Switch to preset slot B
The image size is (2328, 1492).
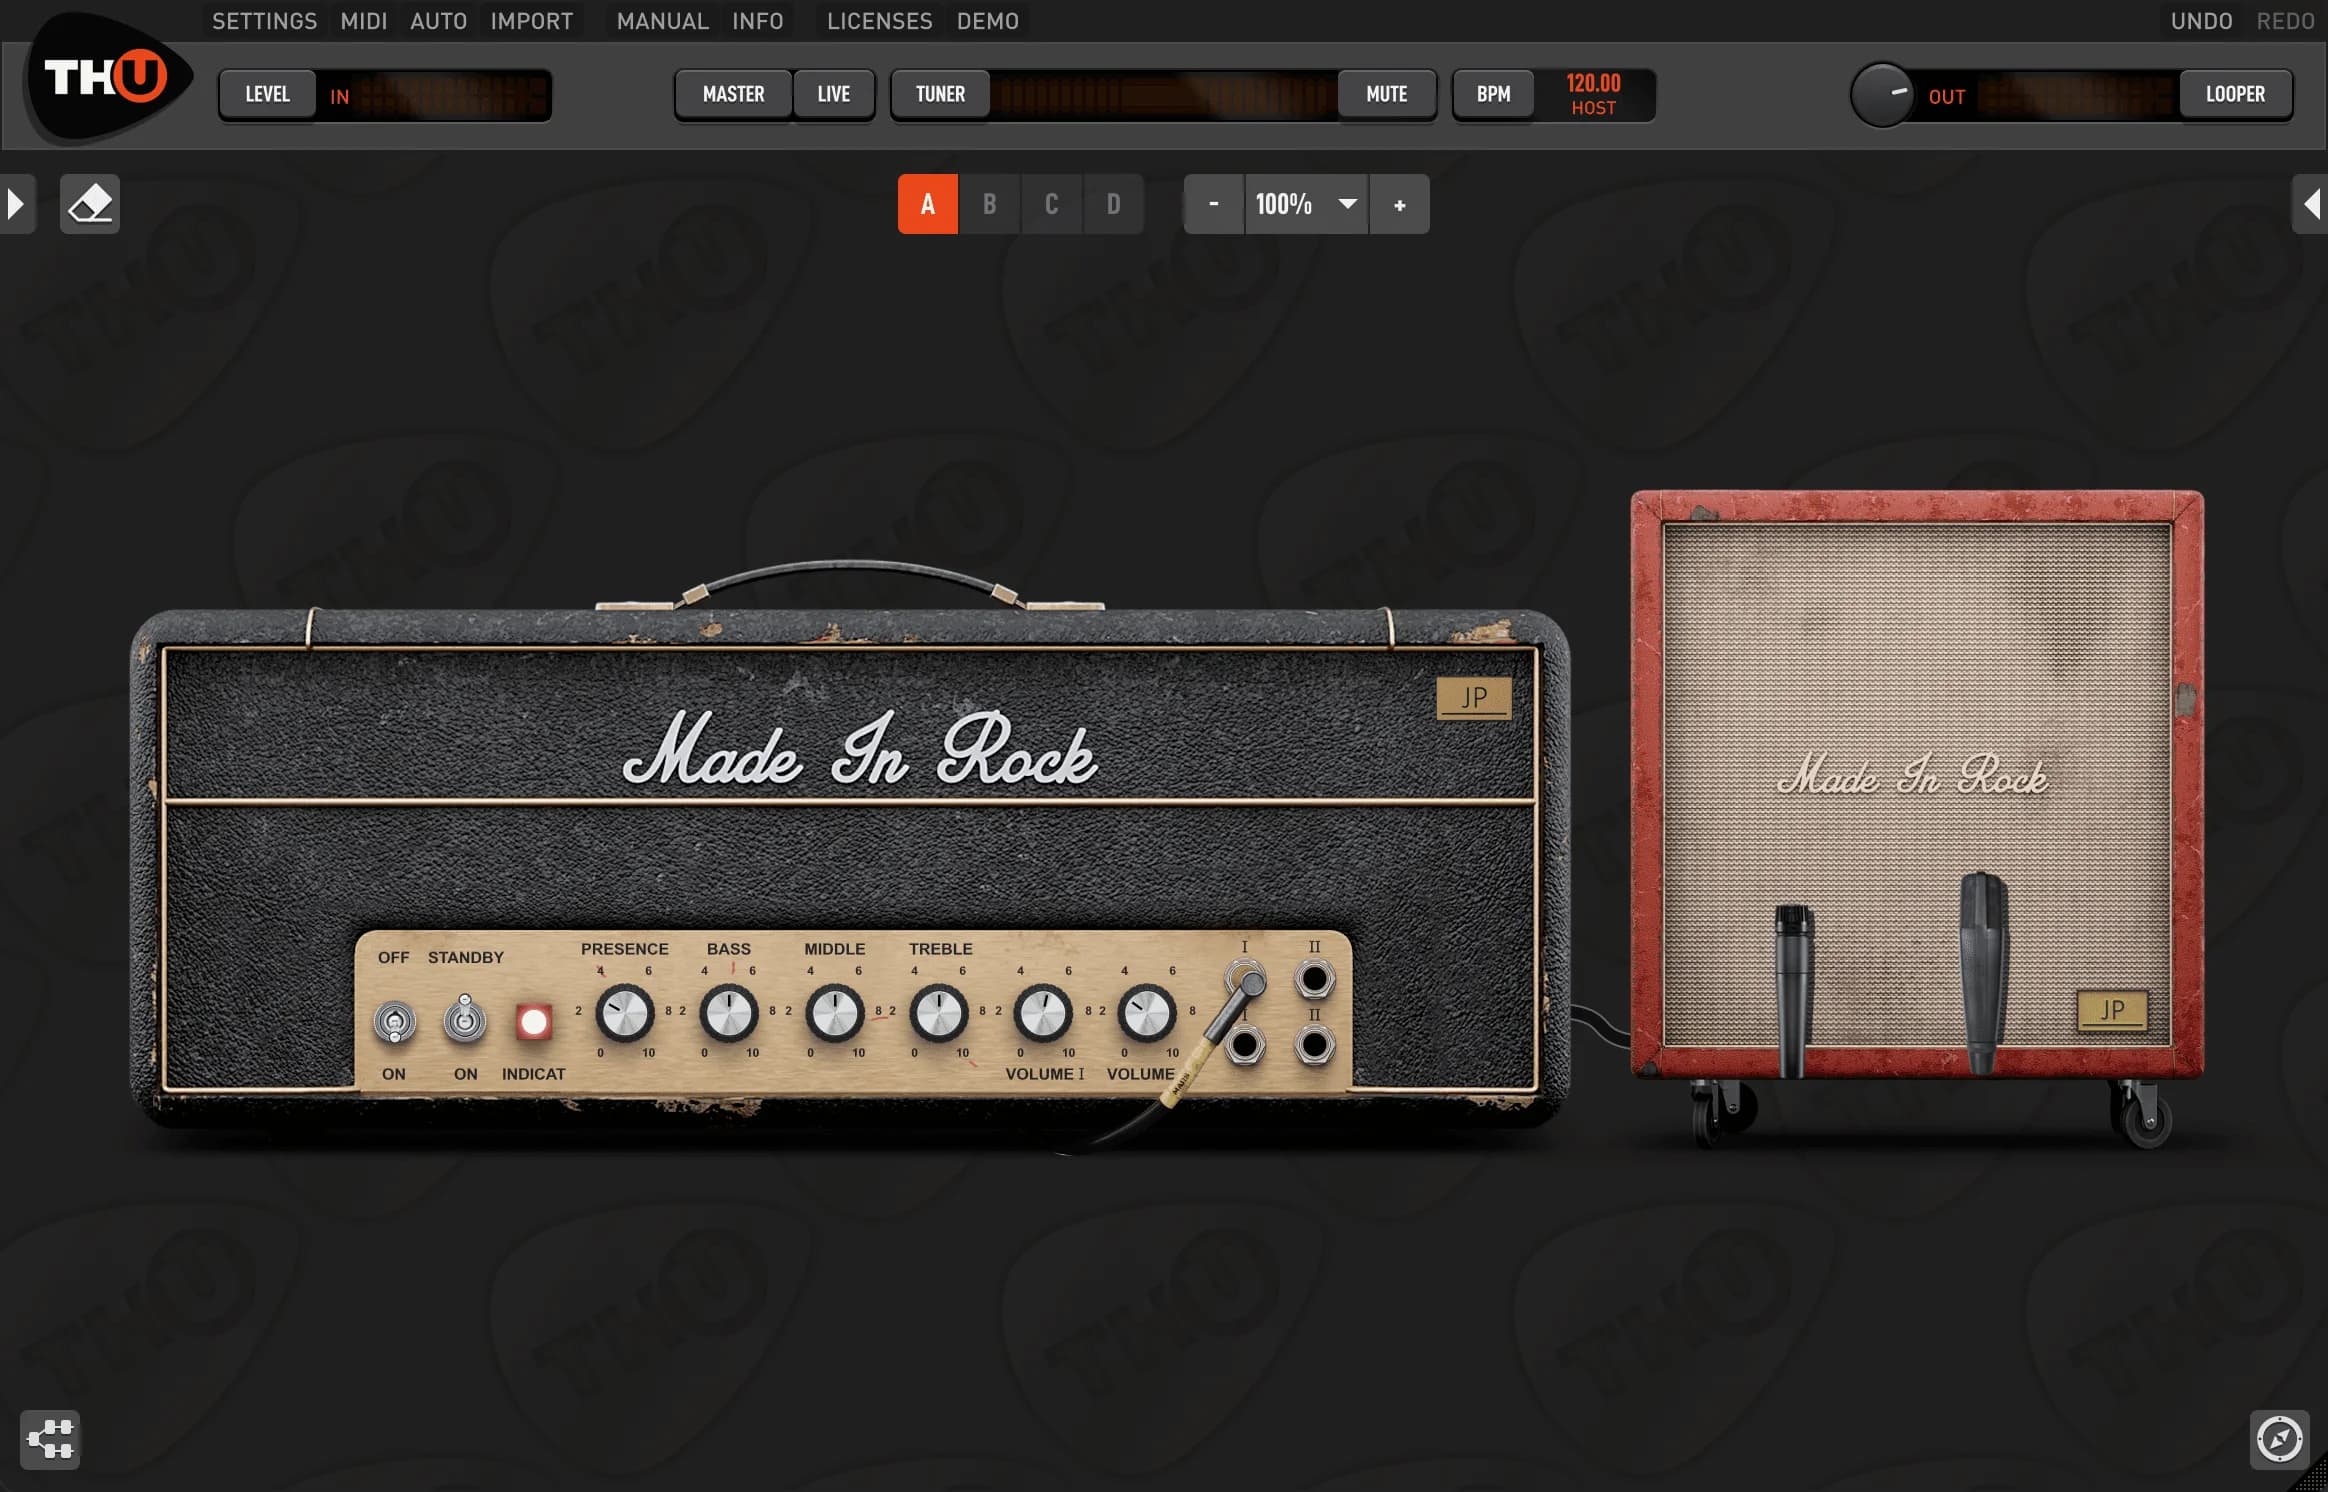click(989, 204)
